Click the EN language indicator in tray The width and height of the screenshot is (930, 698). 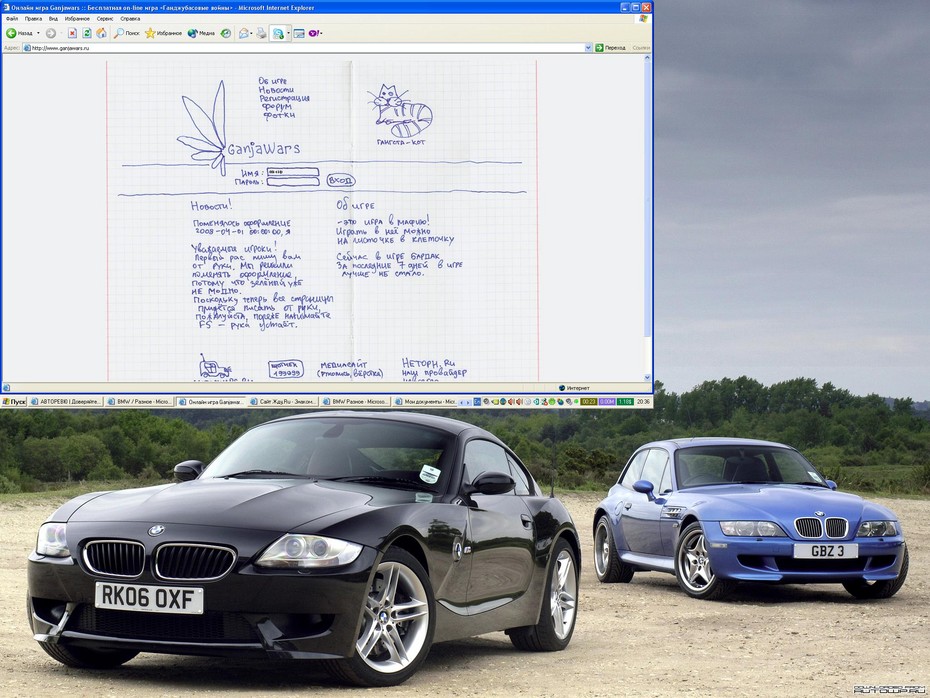(477, 401)
